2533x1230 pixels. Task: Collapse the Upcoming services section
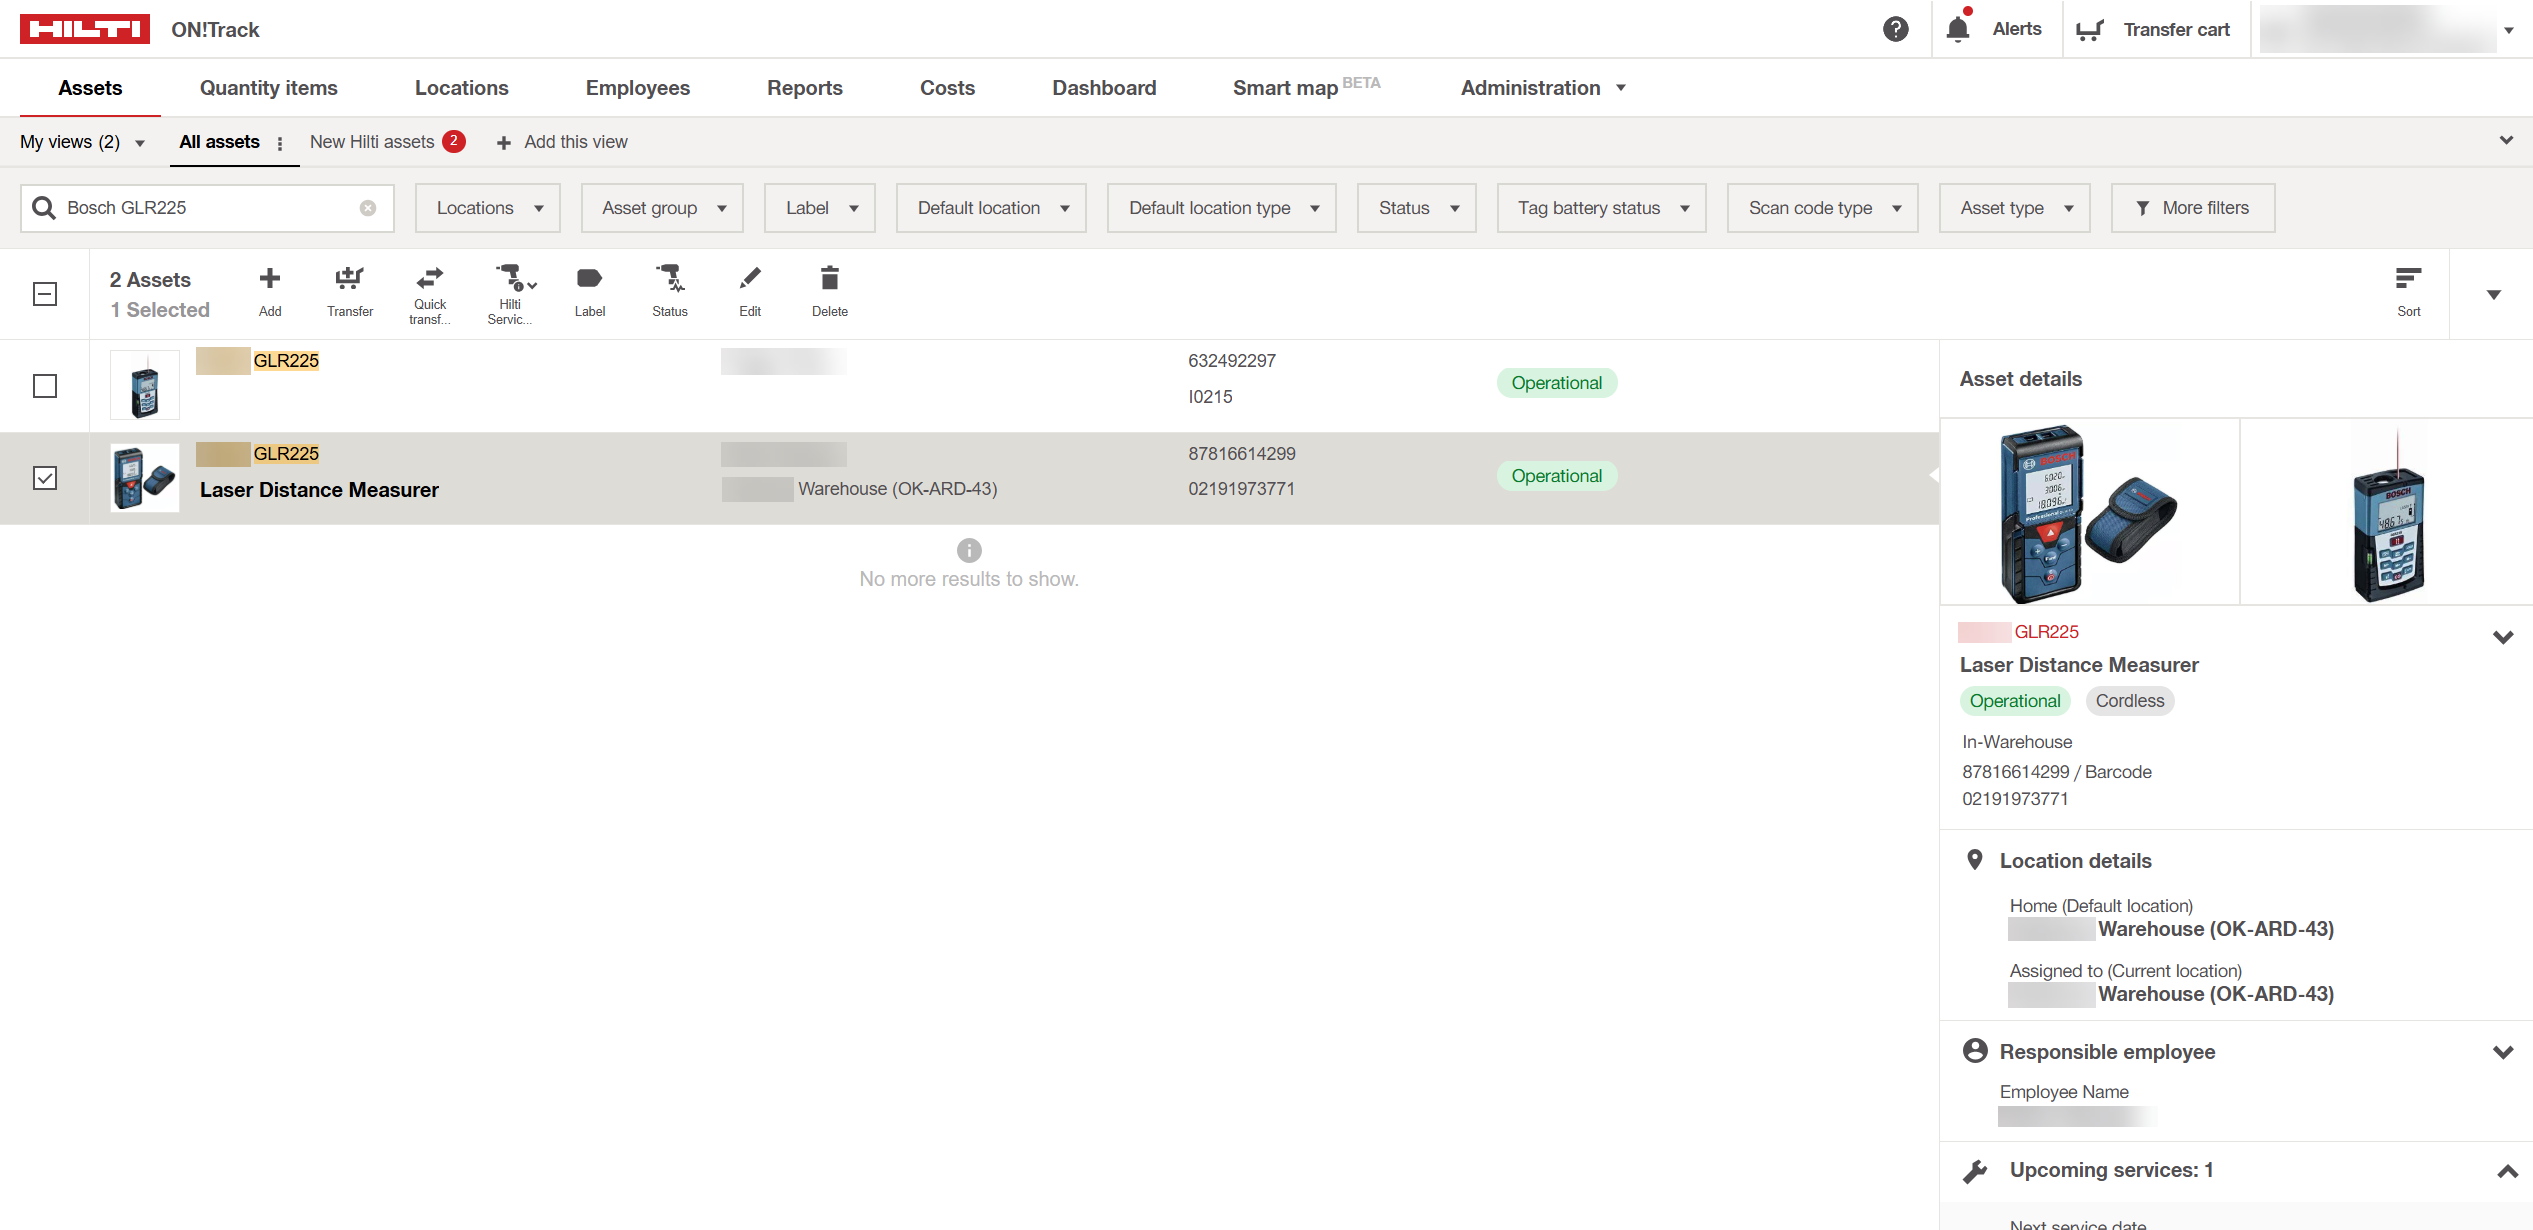coord(2507,1171)
